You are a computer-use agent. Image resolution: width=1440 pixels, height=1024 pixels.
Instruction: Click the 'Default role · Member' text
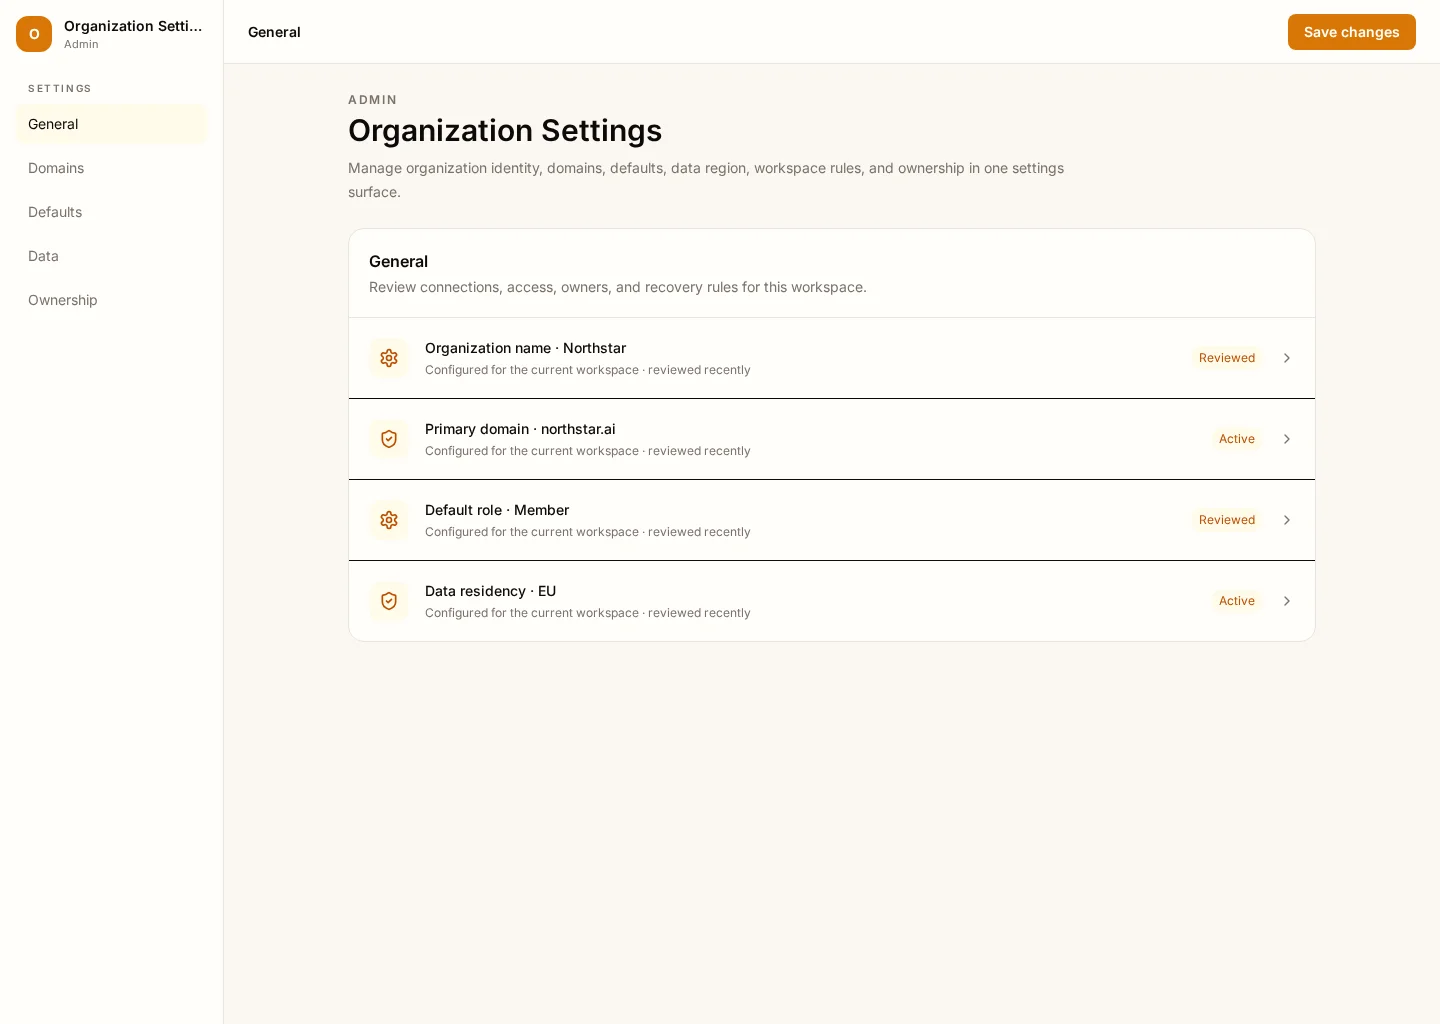pos(497,510)
